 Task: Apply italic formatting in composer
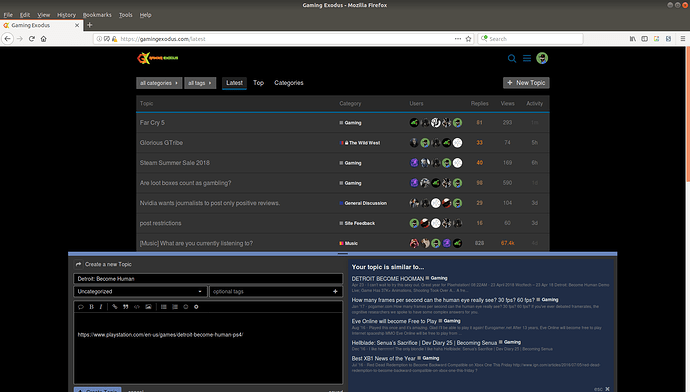(101, 307)
